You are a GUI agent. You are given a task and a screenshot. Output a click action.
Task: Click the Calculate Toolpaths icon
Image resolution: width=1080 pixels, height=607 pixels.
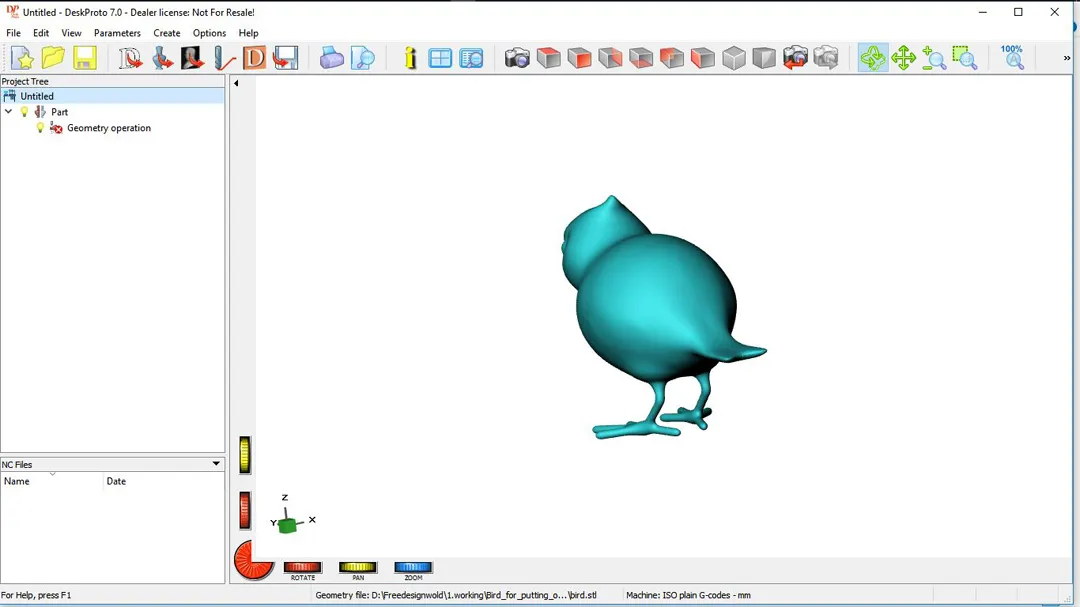(x=224, y=58)
